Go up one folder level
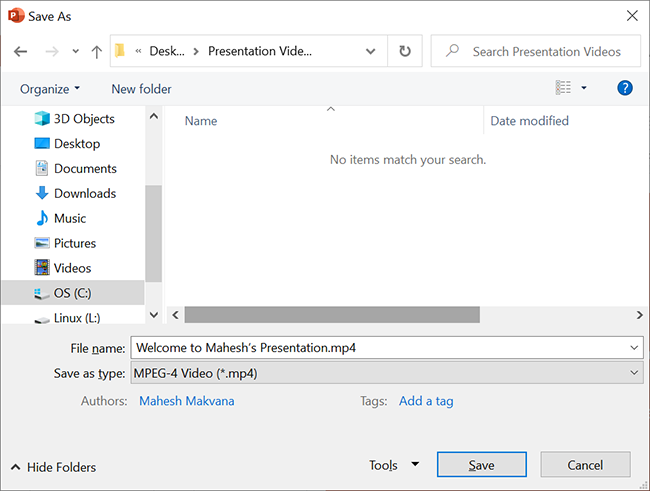The image size is (650, 491). [96, 51]
